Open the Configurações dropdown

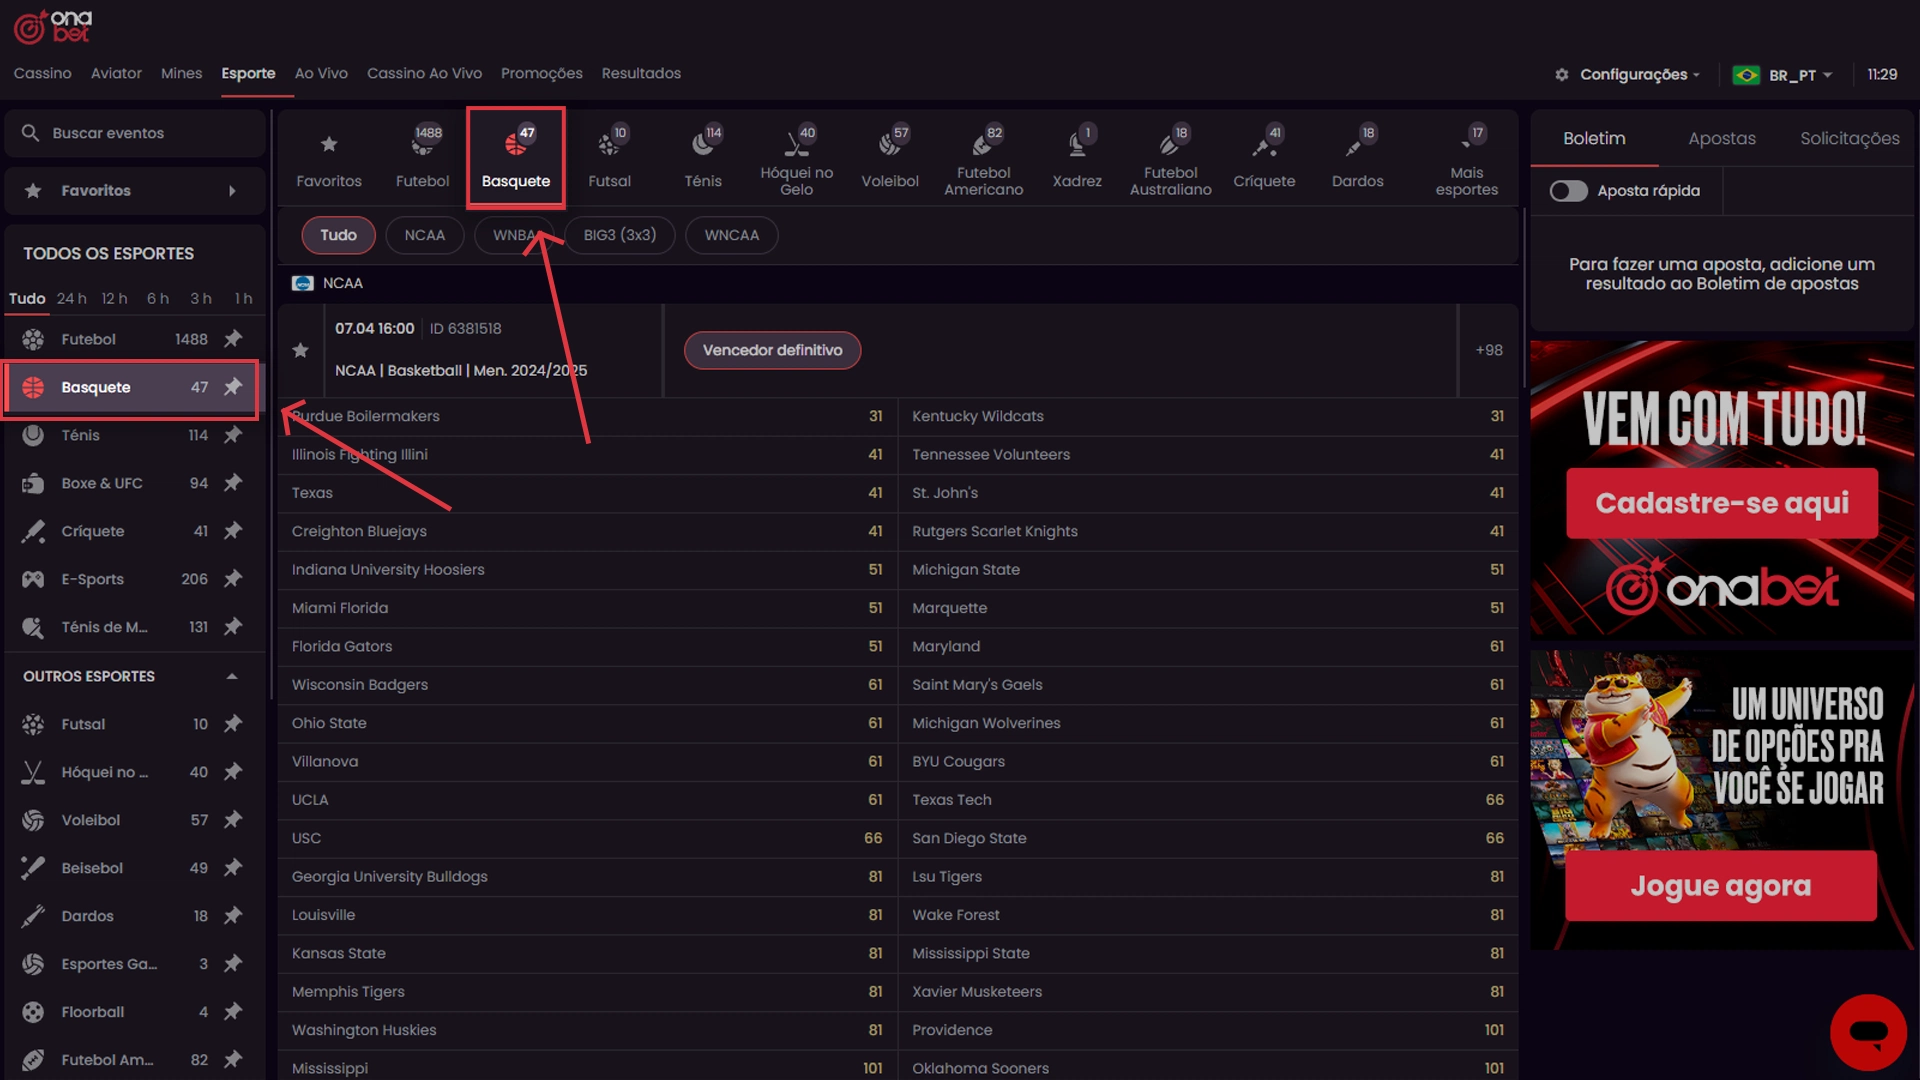click(1627, 74)
